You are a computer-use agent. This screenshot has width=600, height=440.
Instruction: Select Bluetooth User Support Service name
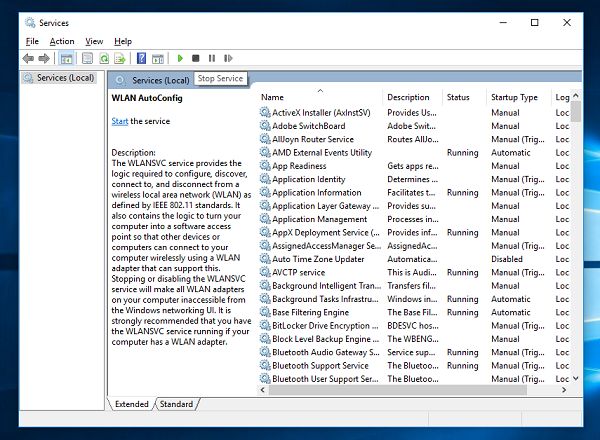(325, 378)
